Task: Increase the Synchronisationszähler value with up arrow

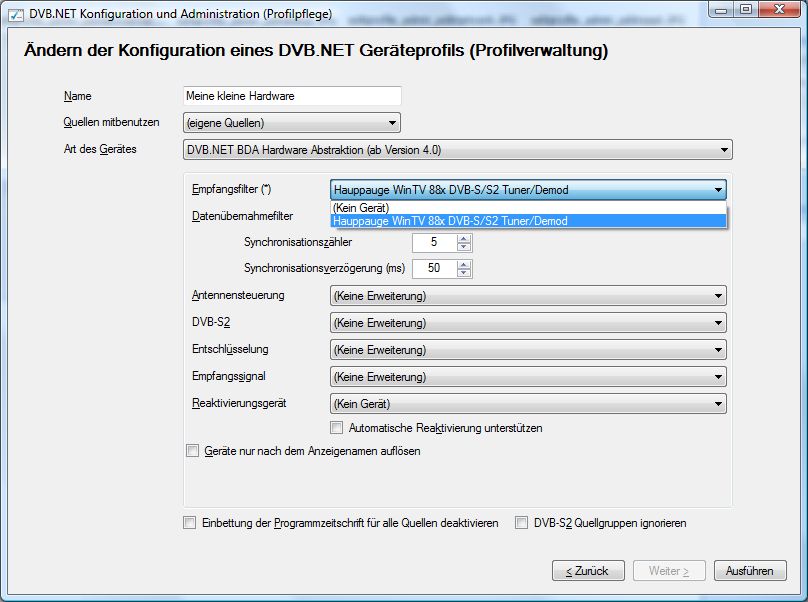Action: 464,238
